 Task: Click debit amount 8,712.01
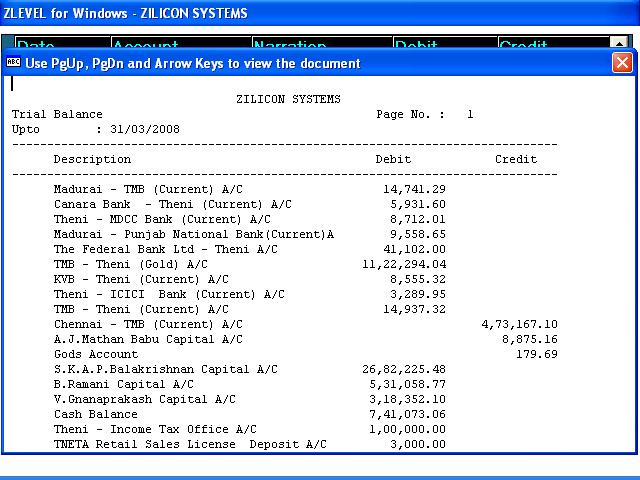418,220
